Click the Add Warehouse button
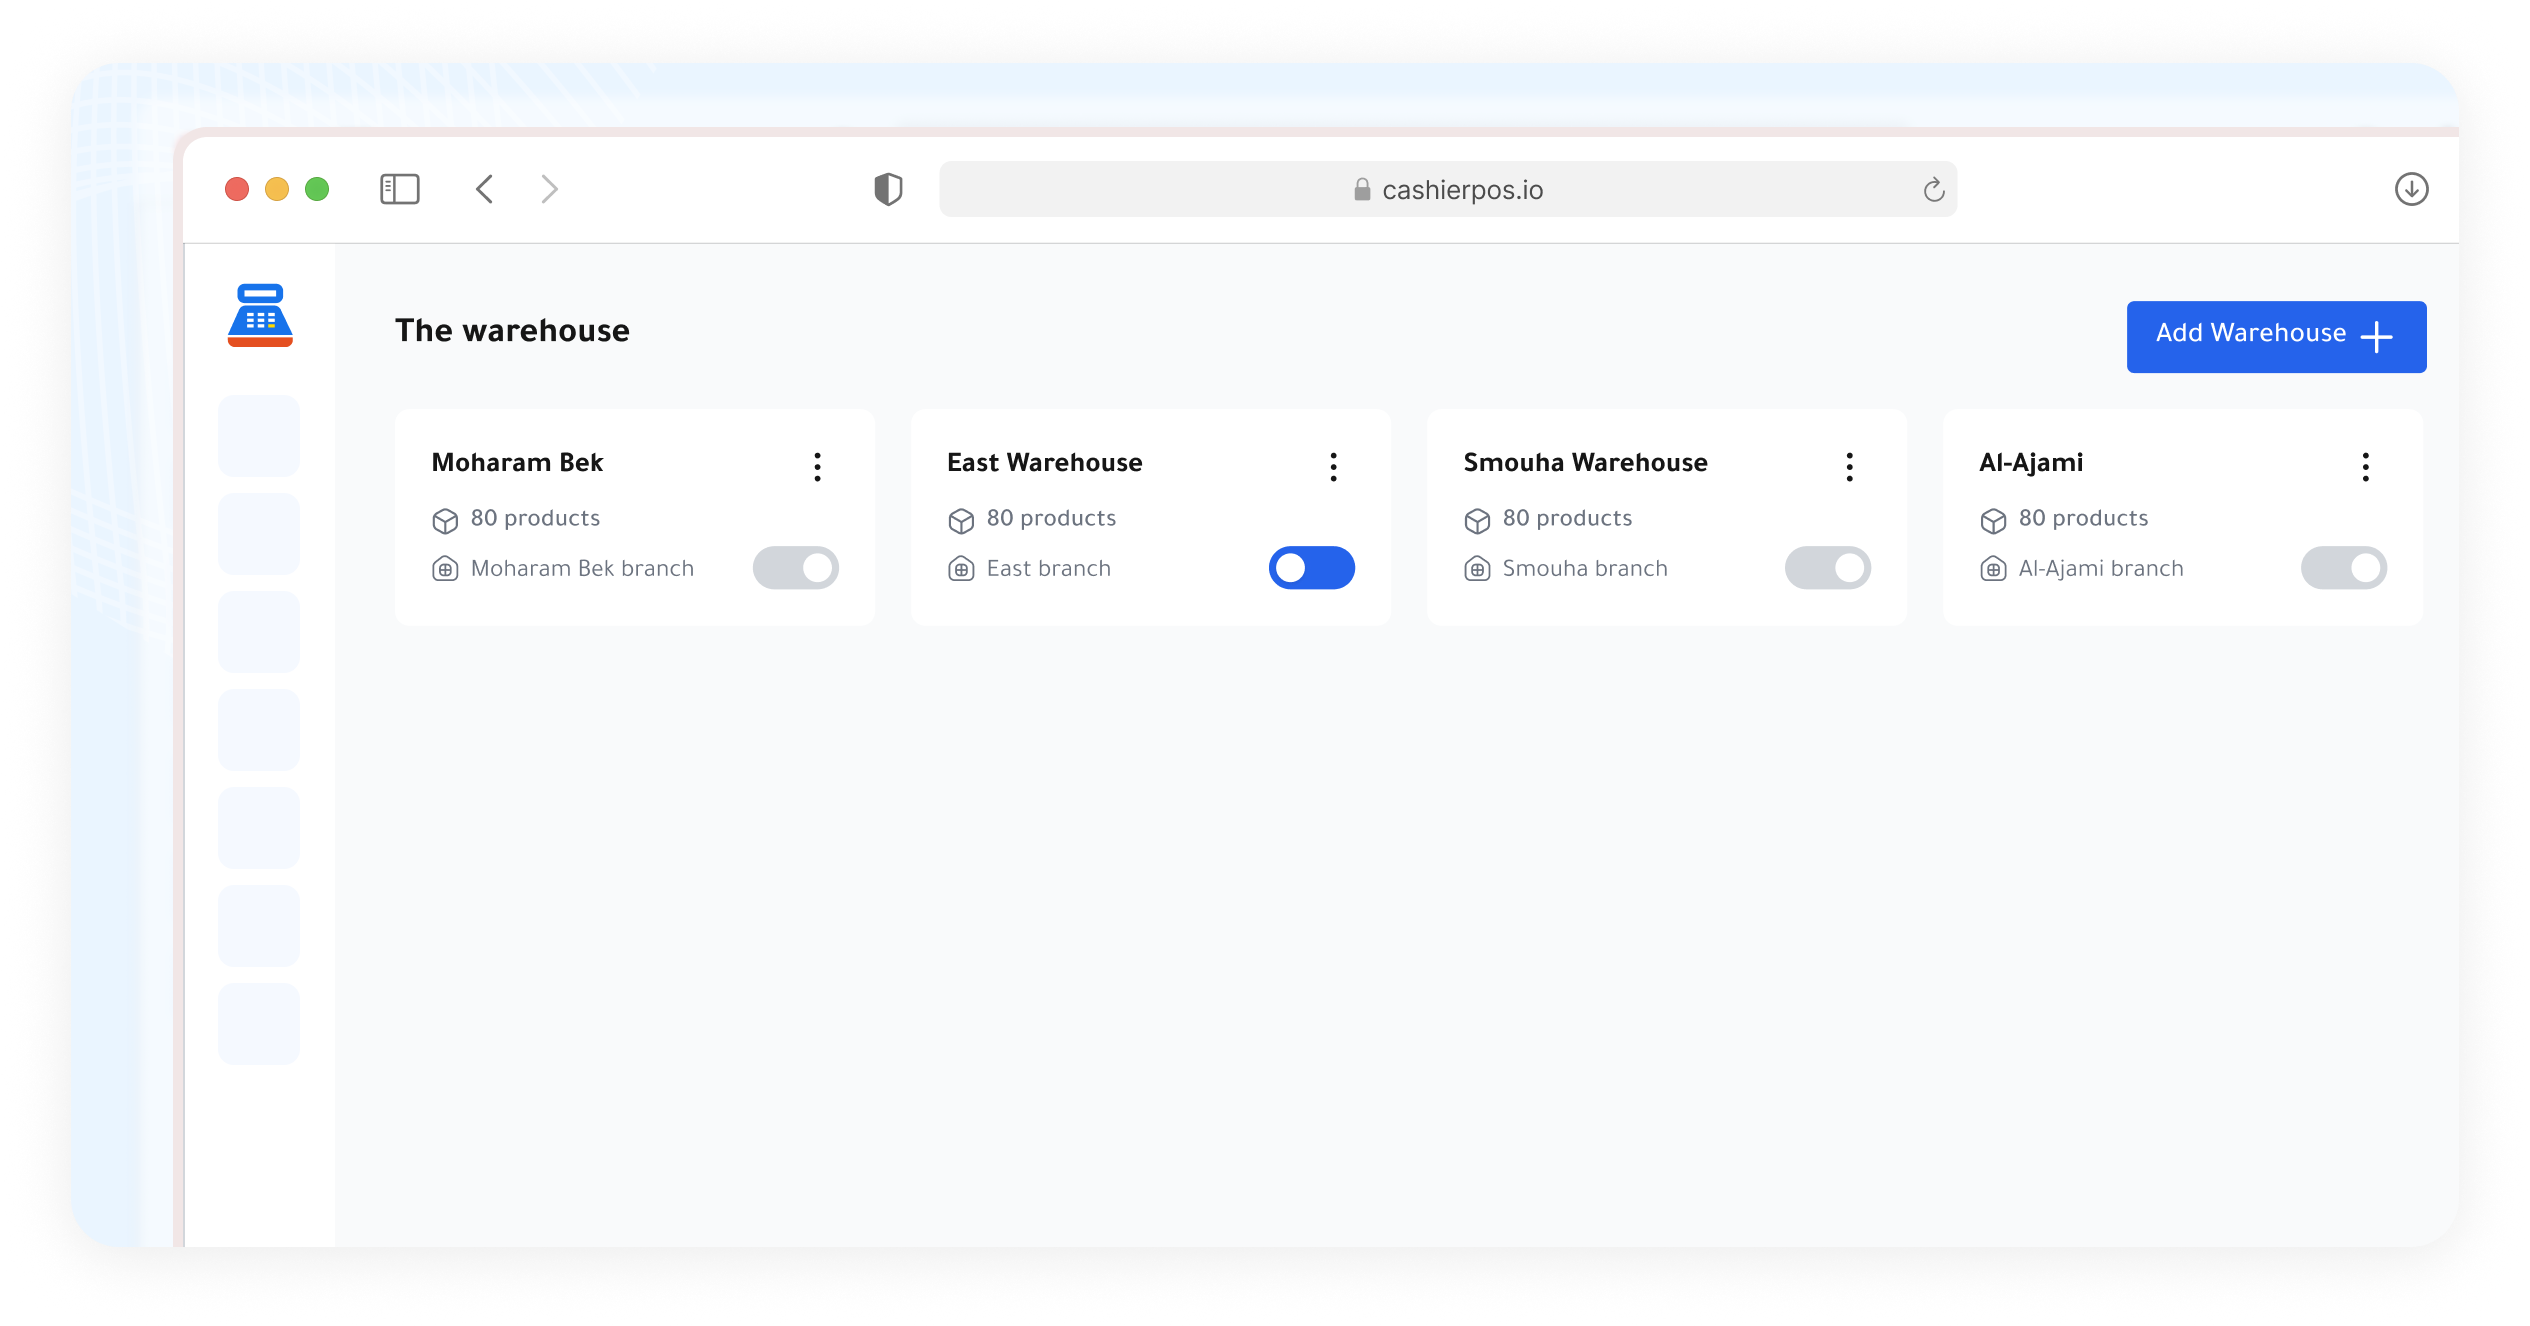The height and width of the screenshot is (1326, 2530). point(2277,337)
